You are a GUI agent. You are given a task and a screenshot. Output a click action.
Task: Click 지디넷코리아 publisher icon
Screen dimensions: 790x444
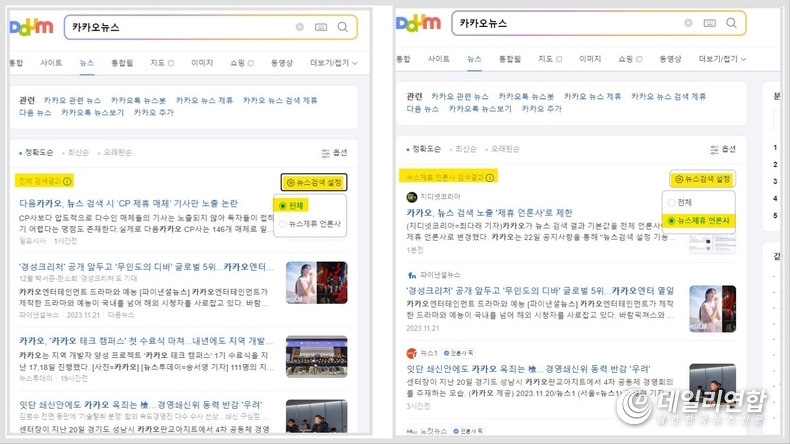coord(412,197)
